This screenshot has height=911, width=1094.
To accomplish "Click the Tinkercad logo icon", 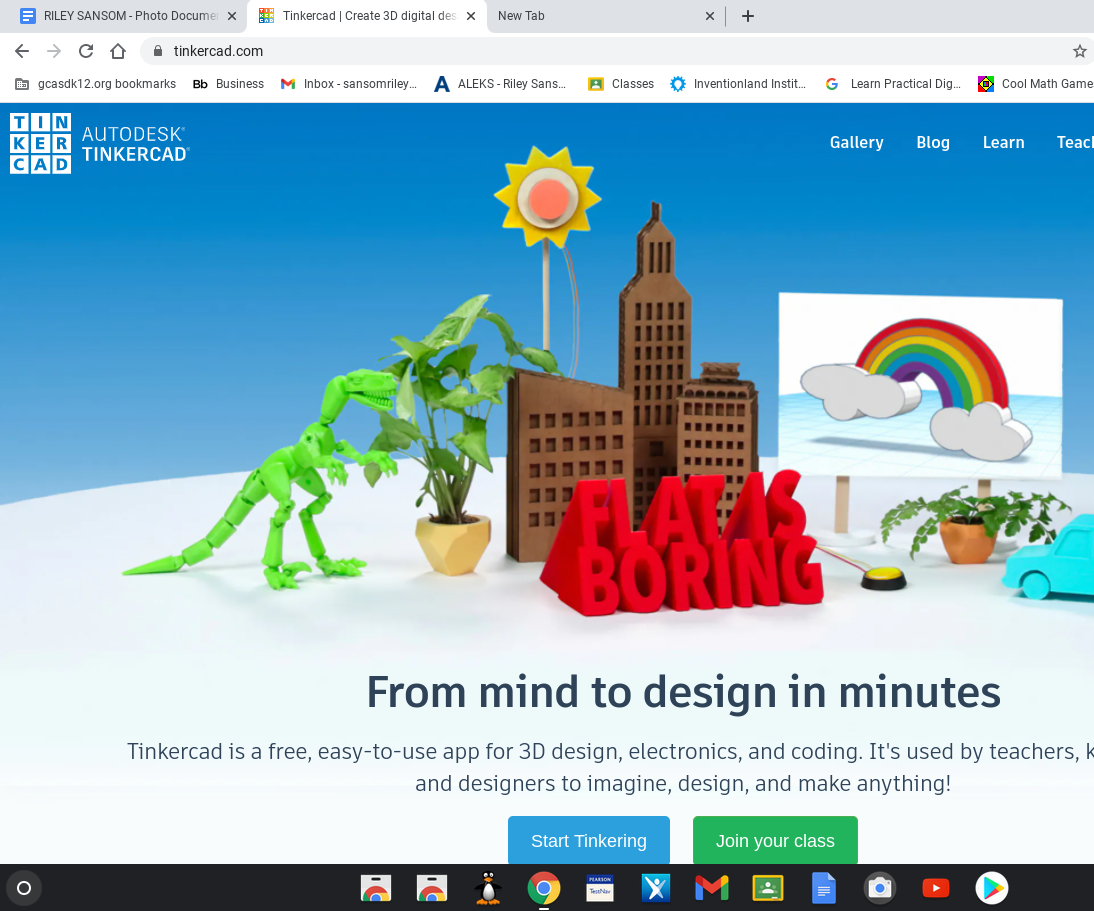I will coord(40,142).
